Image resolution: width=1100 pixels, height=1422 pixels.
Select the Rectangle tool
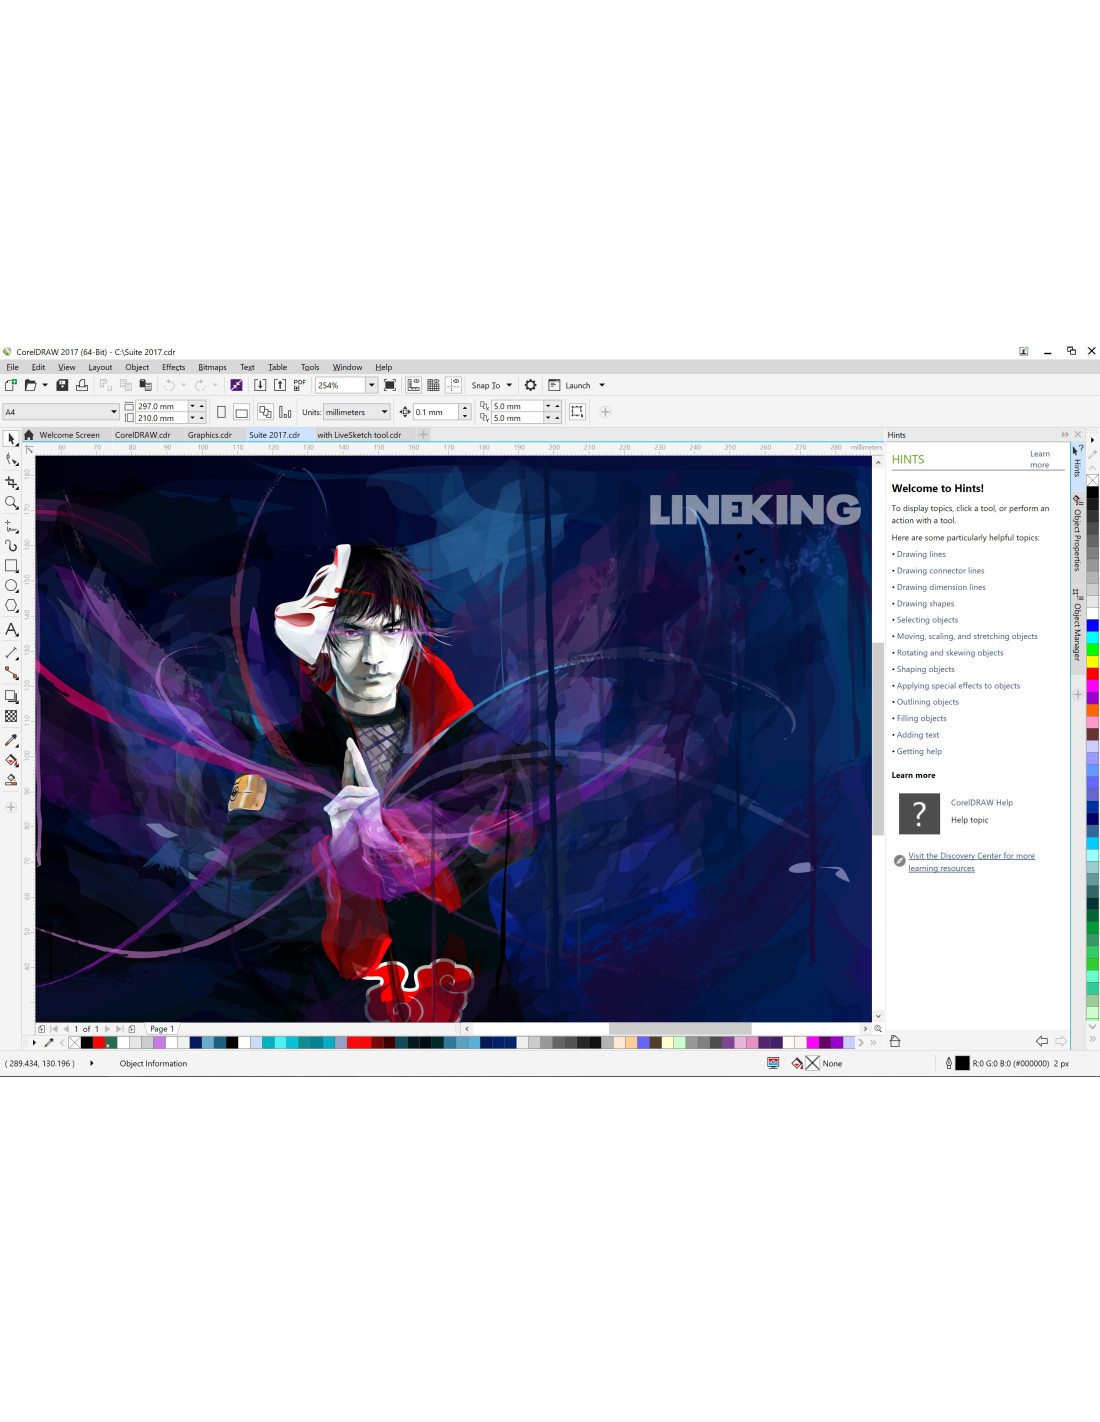pos(11,566)
